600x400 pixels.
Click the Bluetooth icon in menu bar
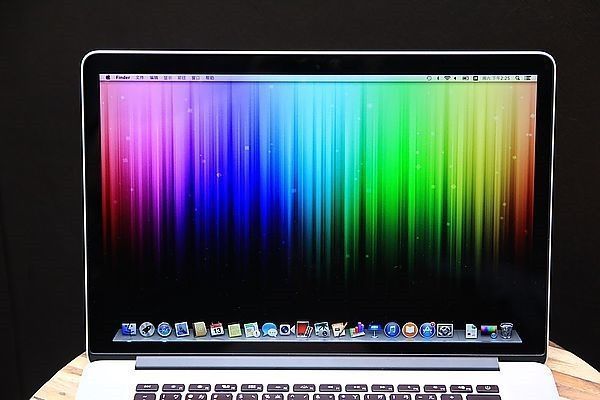tap(439, 78)
